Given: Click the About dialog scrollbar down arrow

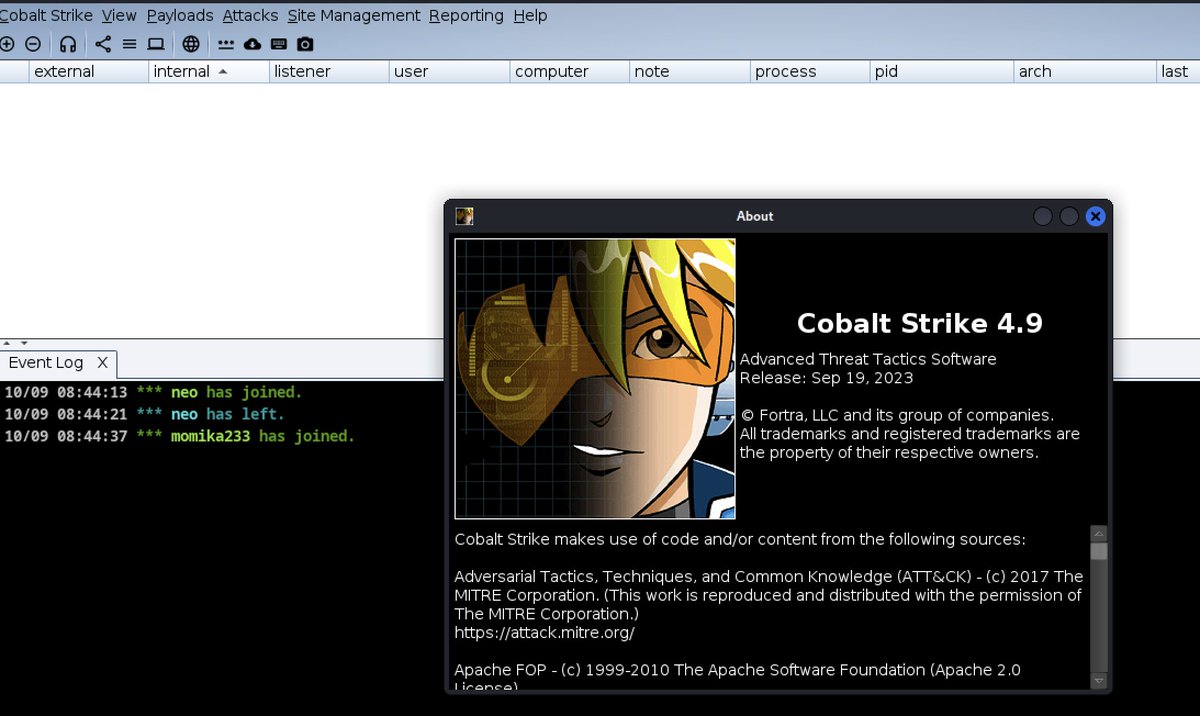Looking at the screenshot, I should [1099, 681].
